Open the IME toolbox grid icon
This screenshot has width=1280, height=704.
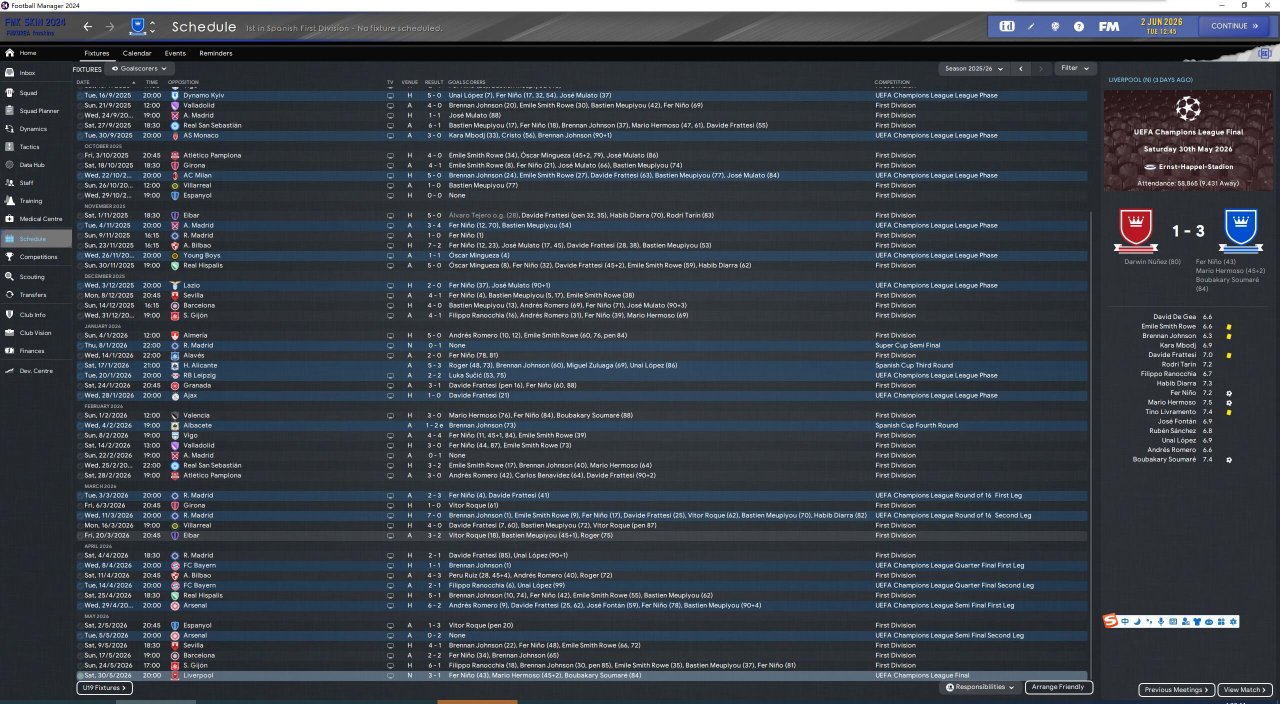(x=1221, y=622)
